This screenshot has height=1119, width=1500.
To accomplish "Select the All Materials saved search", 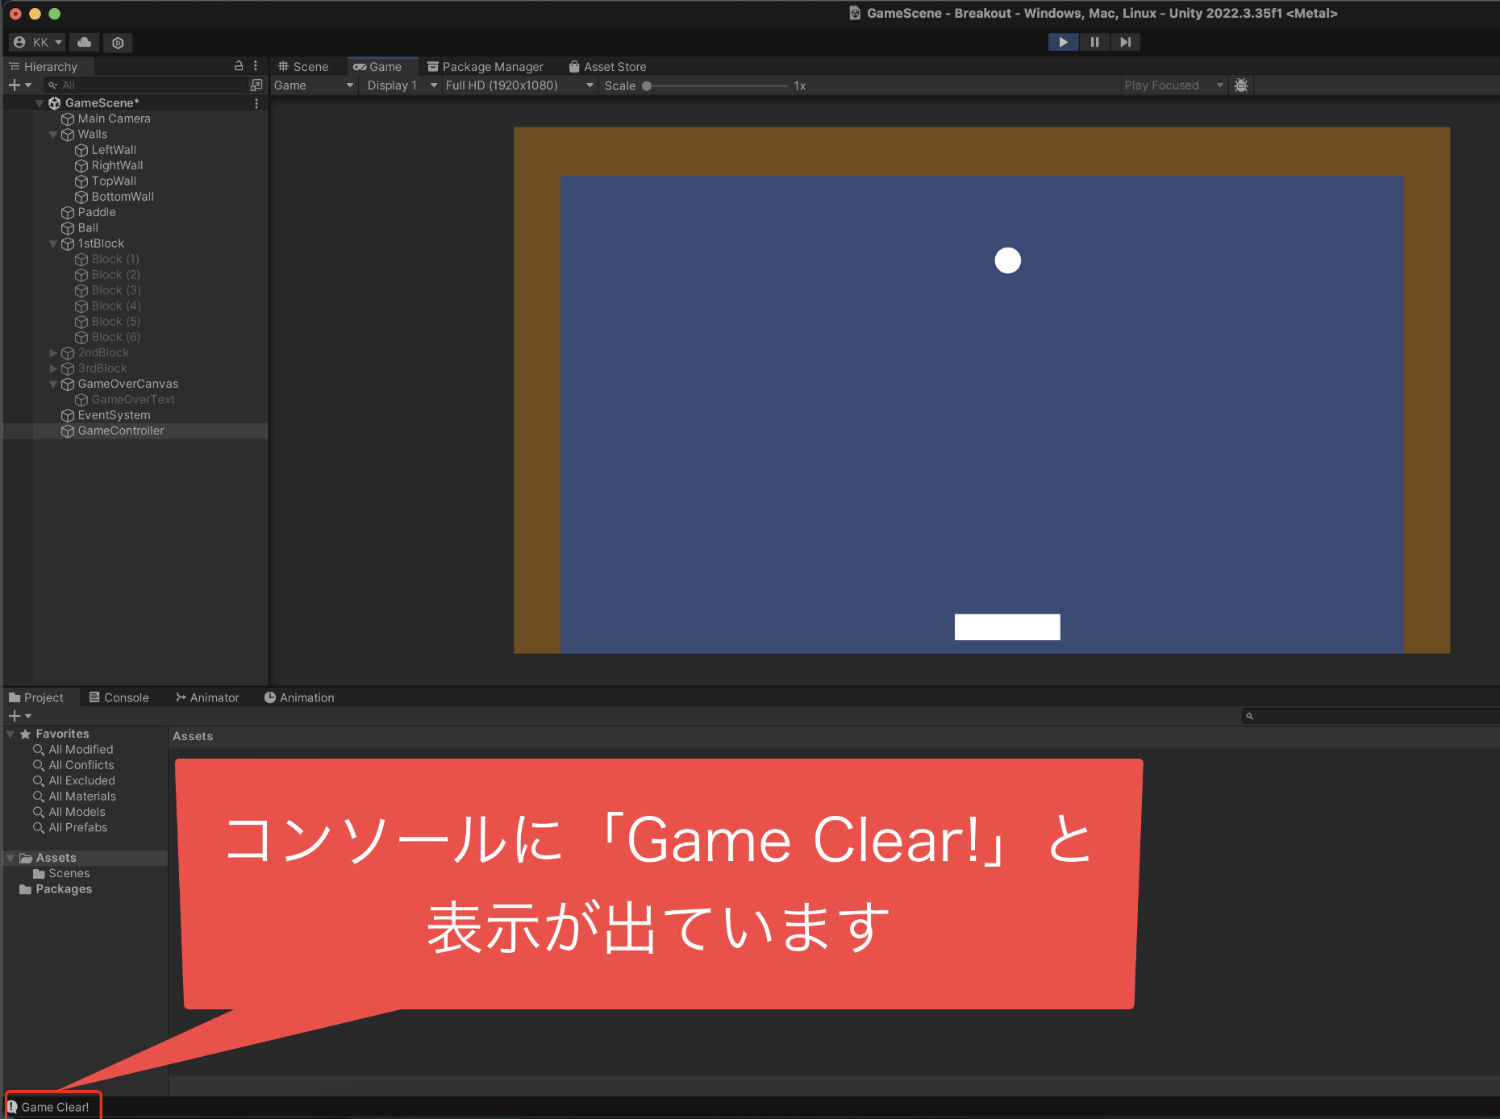I will [74, 797].
